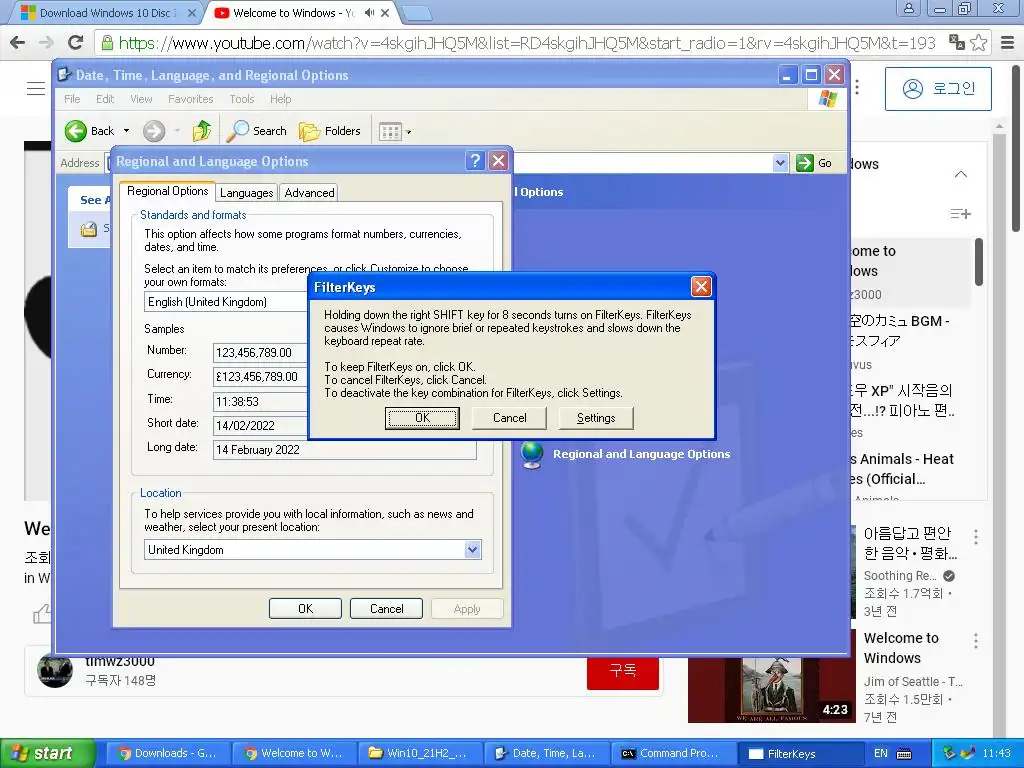Click the YouTube URL address bar
This screenshot has height=768, width=1024.
click(x=526, y=43)
